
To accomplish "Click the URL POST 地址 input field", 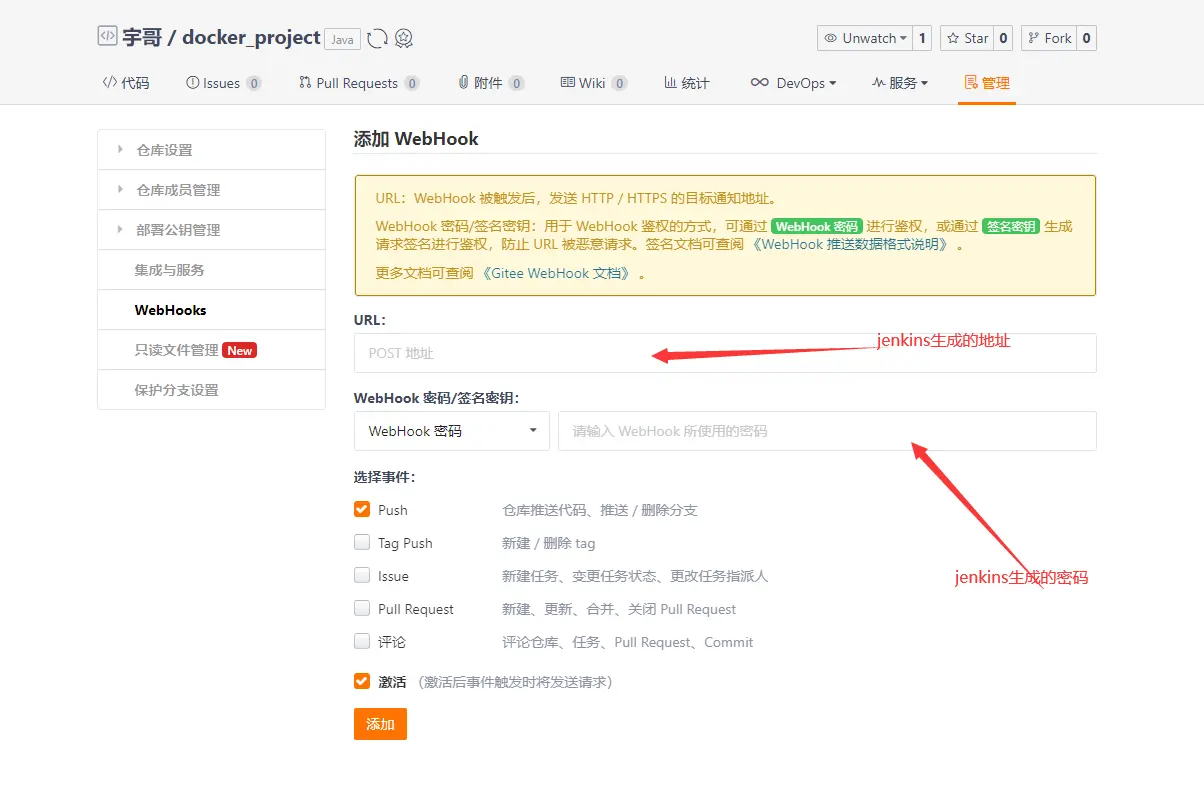I will pyautogui.click(x=725, y=353).
